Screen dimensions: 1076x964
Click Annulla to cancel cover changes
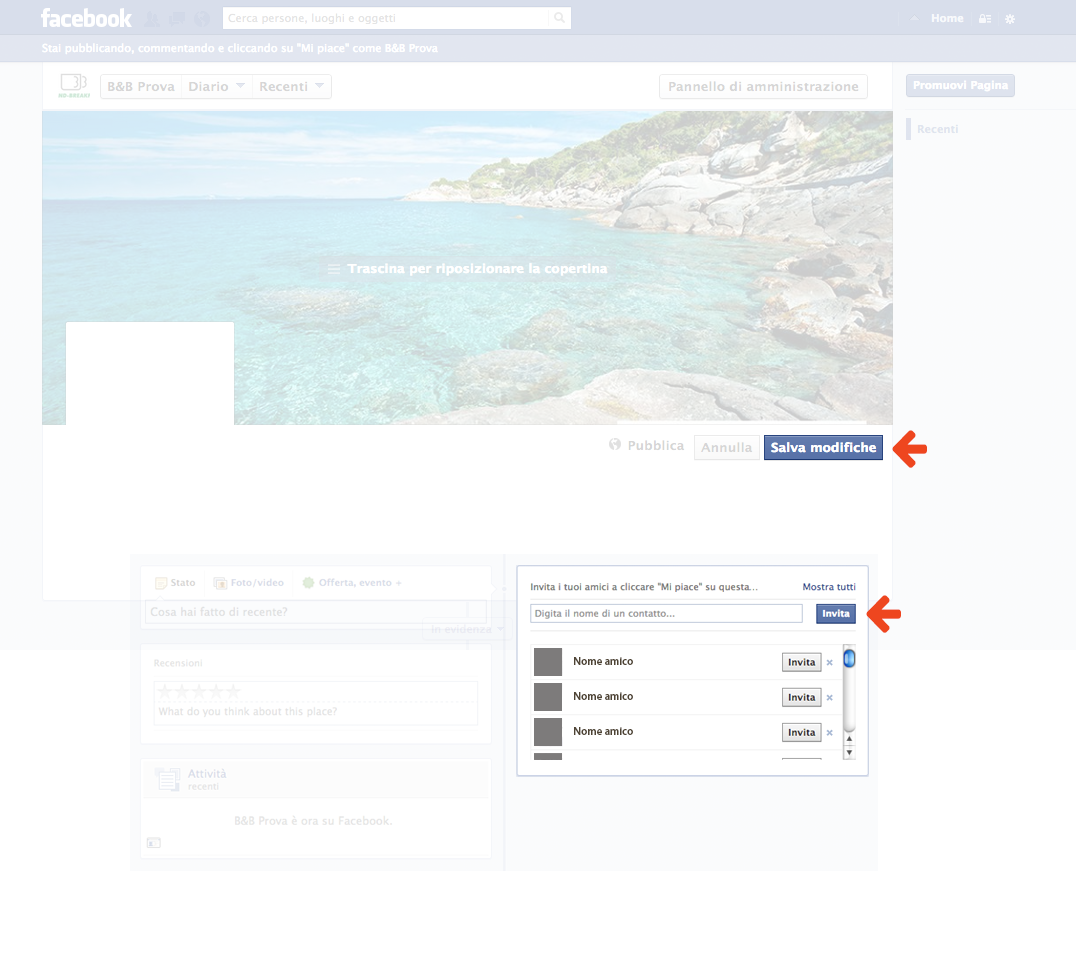726,448
